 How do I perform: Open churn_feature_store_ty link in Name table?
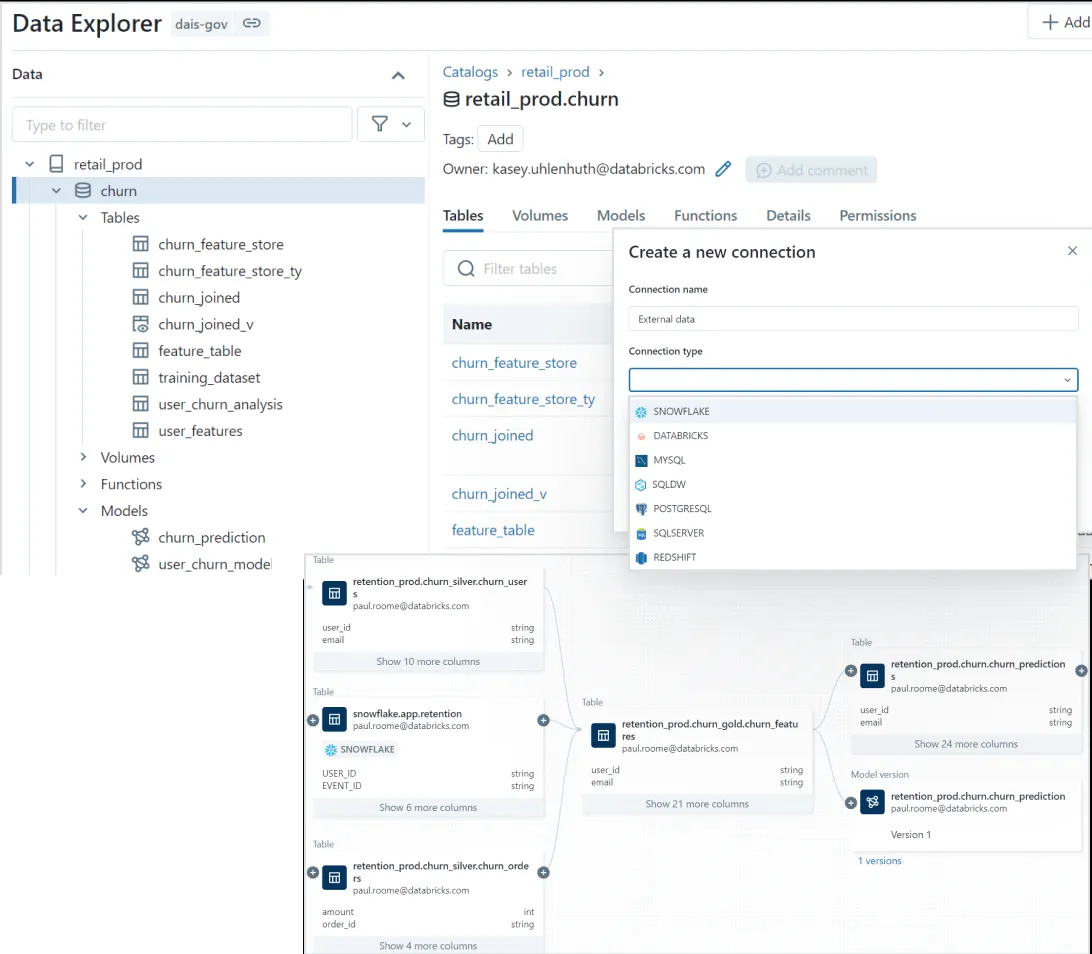point(523,398)
